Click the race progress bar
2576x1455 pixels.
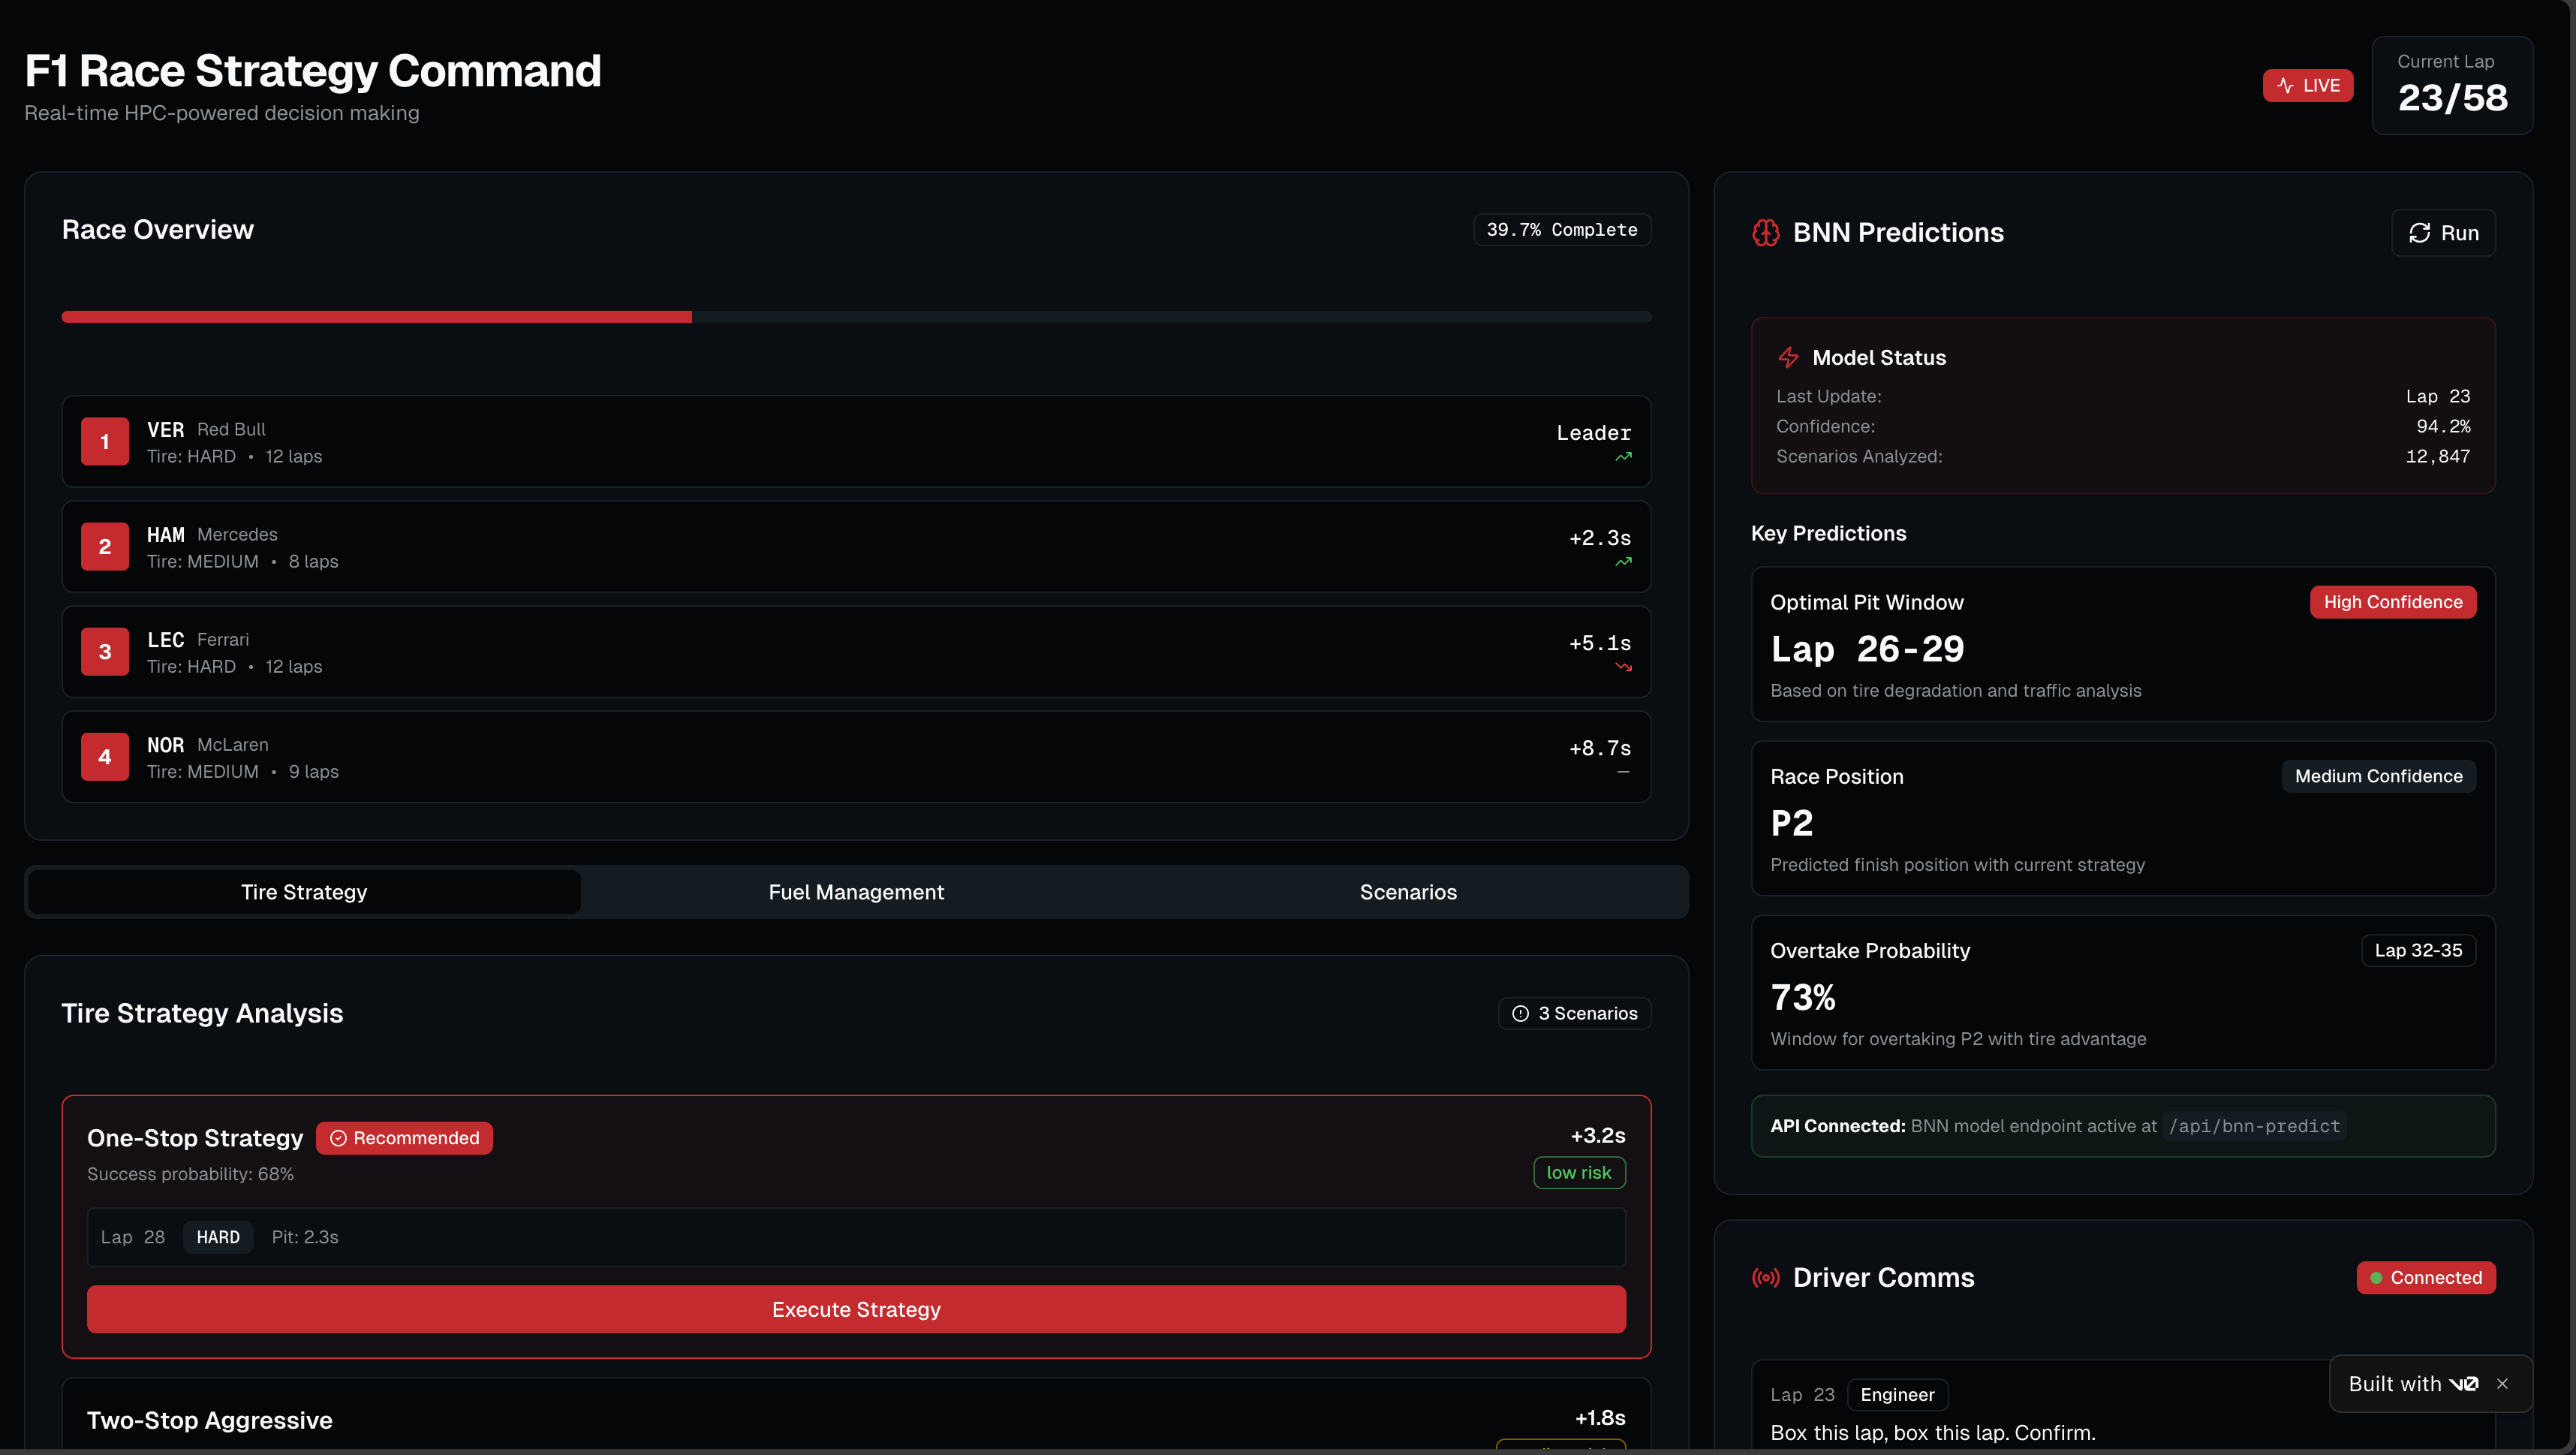[x=856, y=317]
